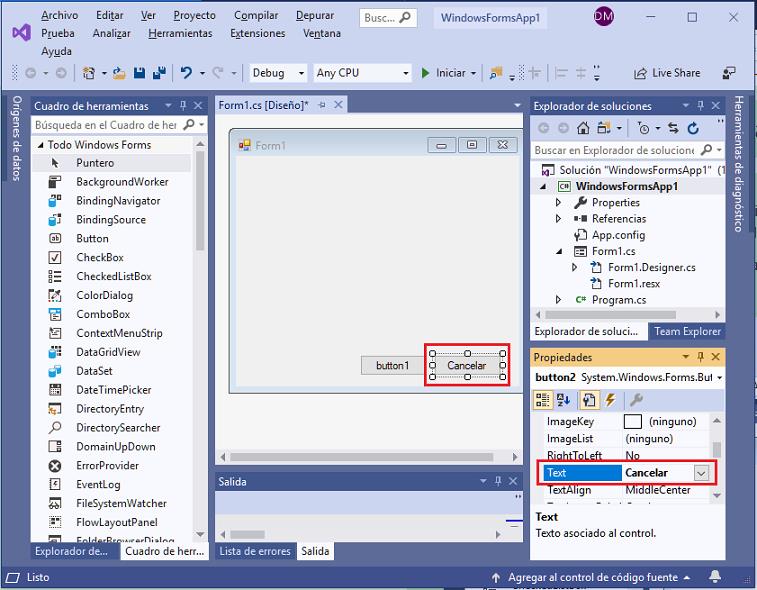This screenshot has width=757, height=590.
Task: Click the New Project toolbar icon
Action: [x=89, y=73]
